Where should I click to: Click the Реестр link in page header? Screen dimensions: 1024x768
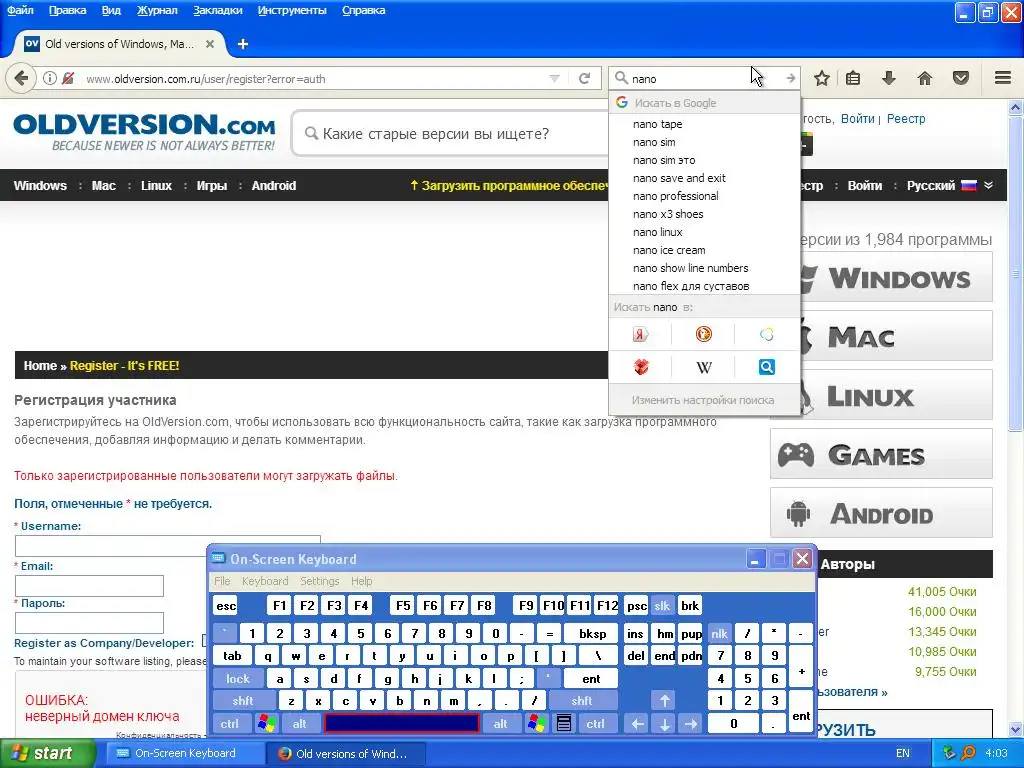click(906, 119)
